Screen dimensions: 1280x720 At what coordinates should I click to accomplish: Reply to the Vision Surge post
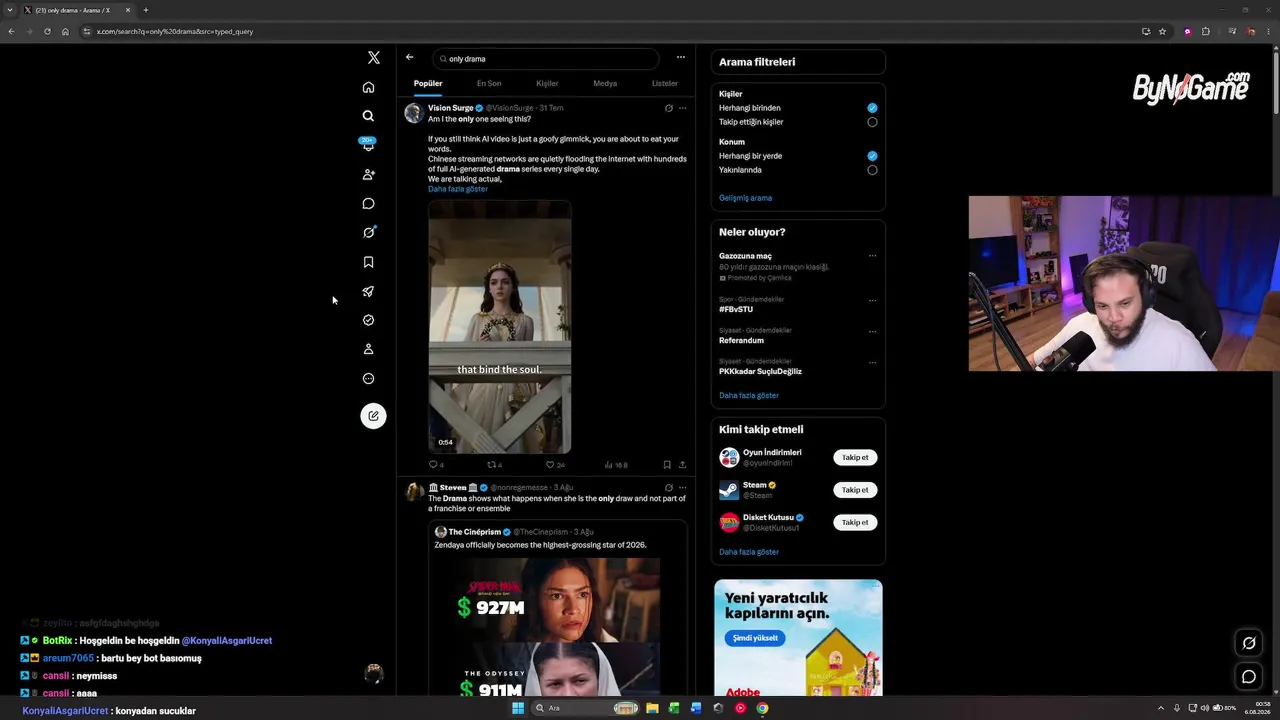[435, 465]
